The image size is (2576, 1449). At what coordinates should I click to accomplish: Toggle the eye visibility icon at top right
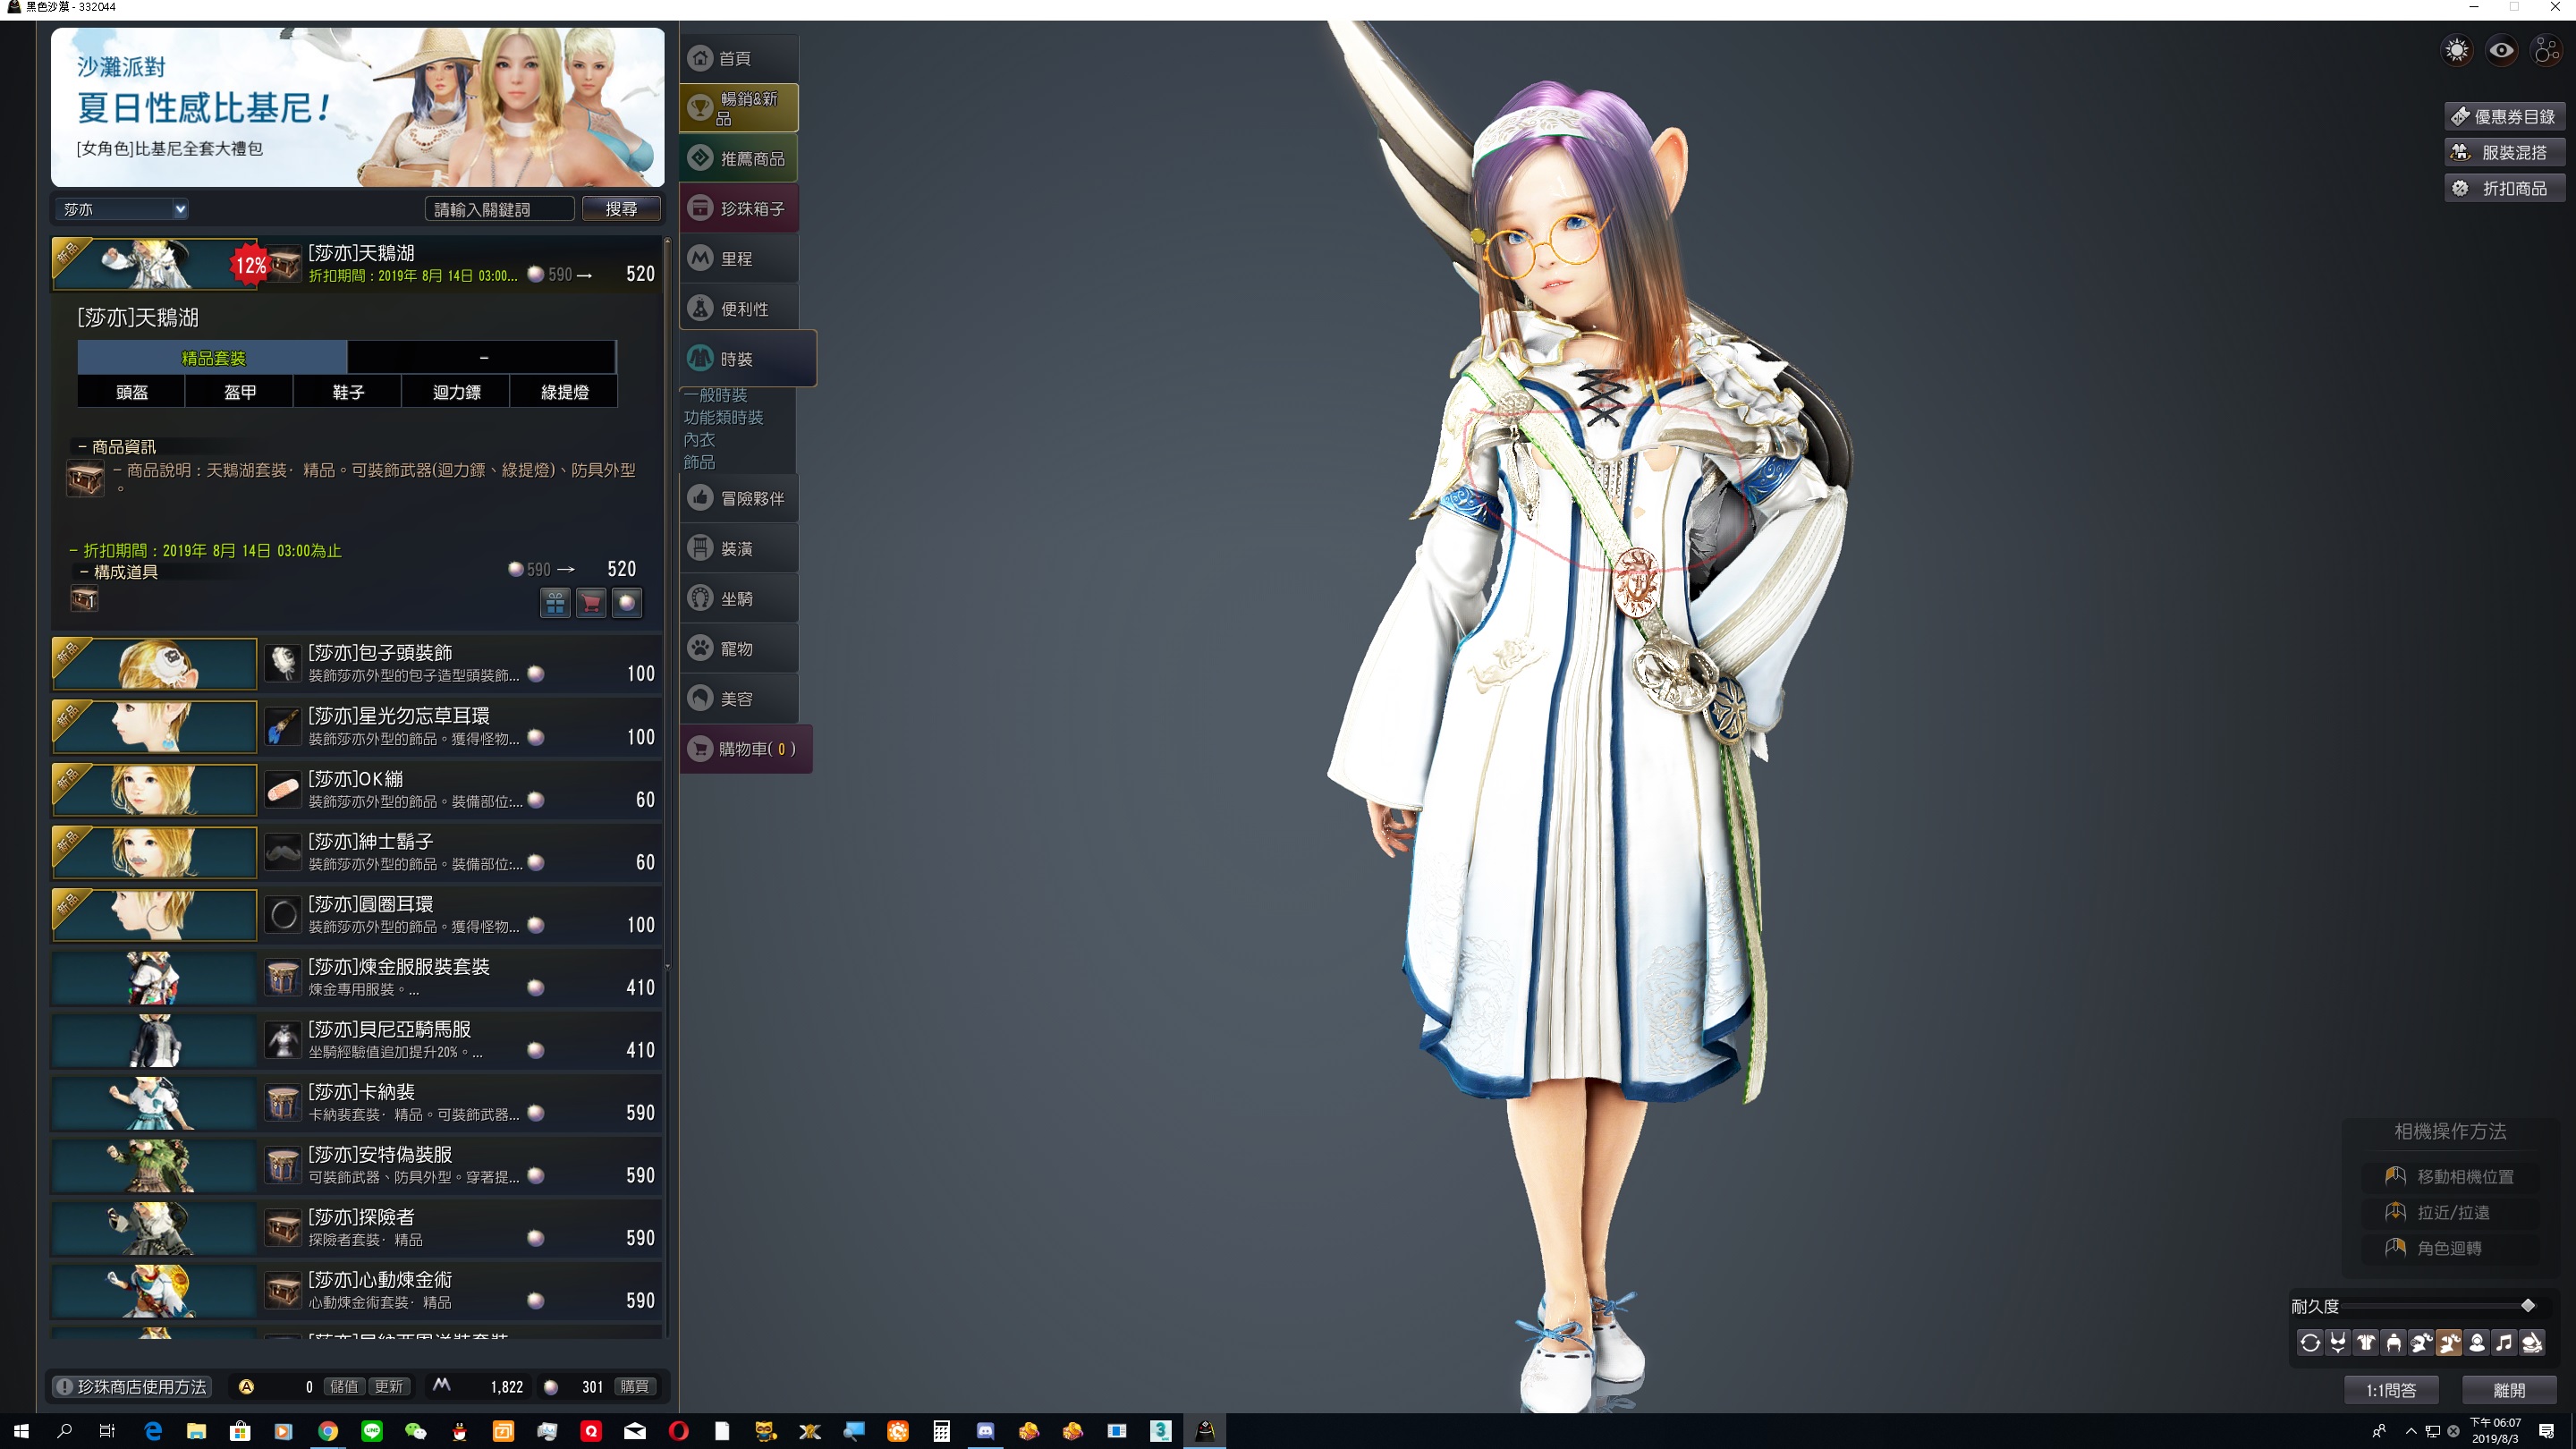click(x=2502, y=50)
